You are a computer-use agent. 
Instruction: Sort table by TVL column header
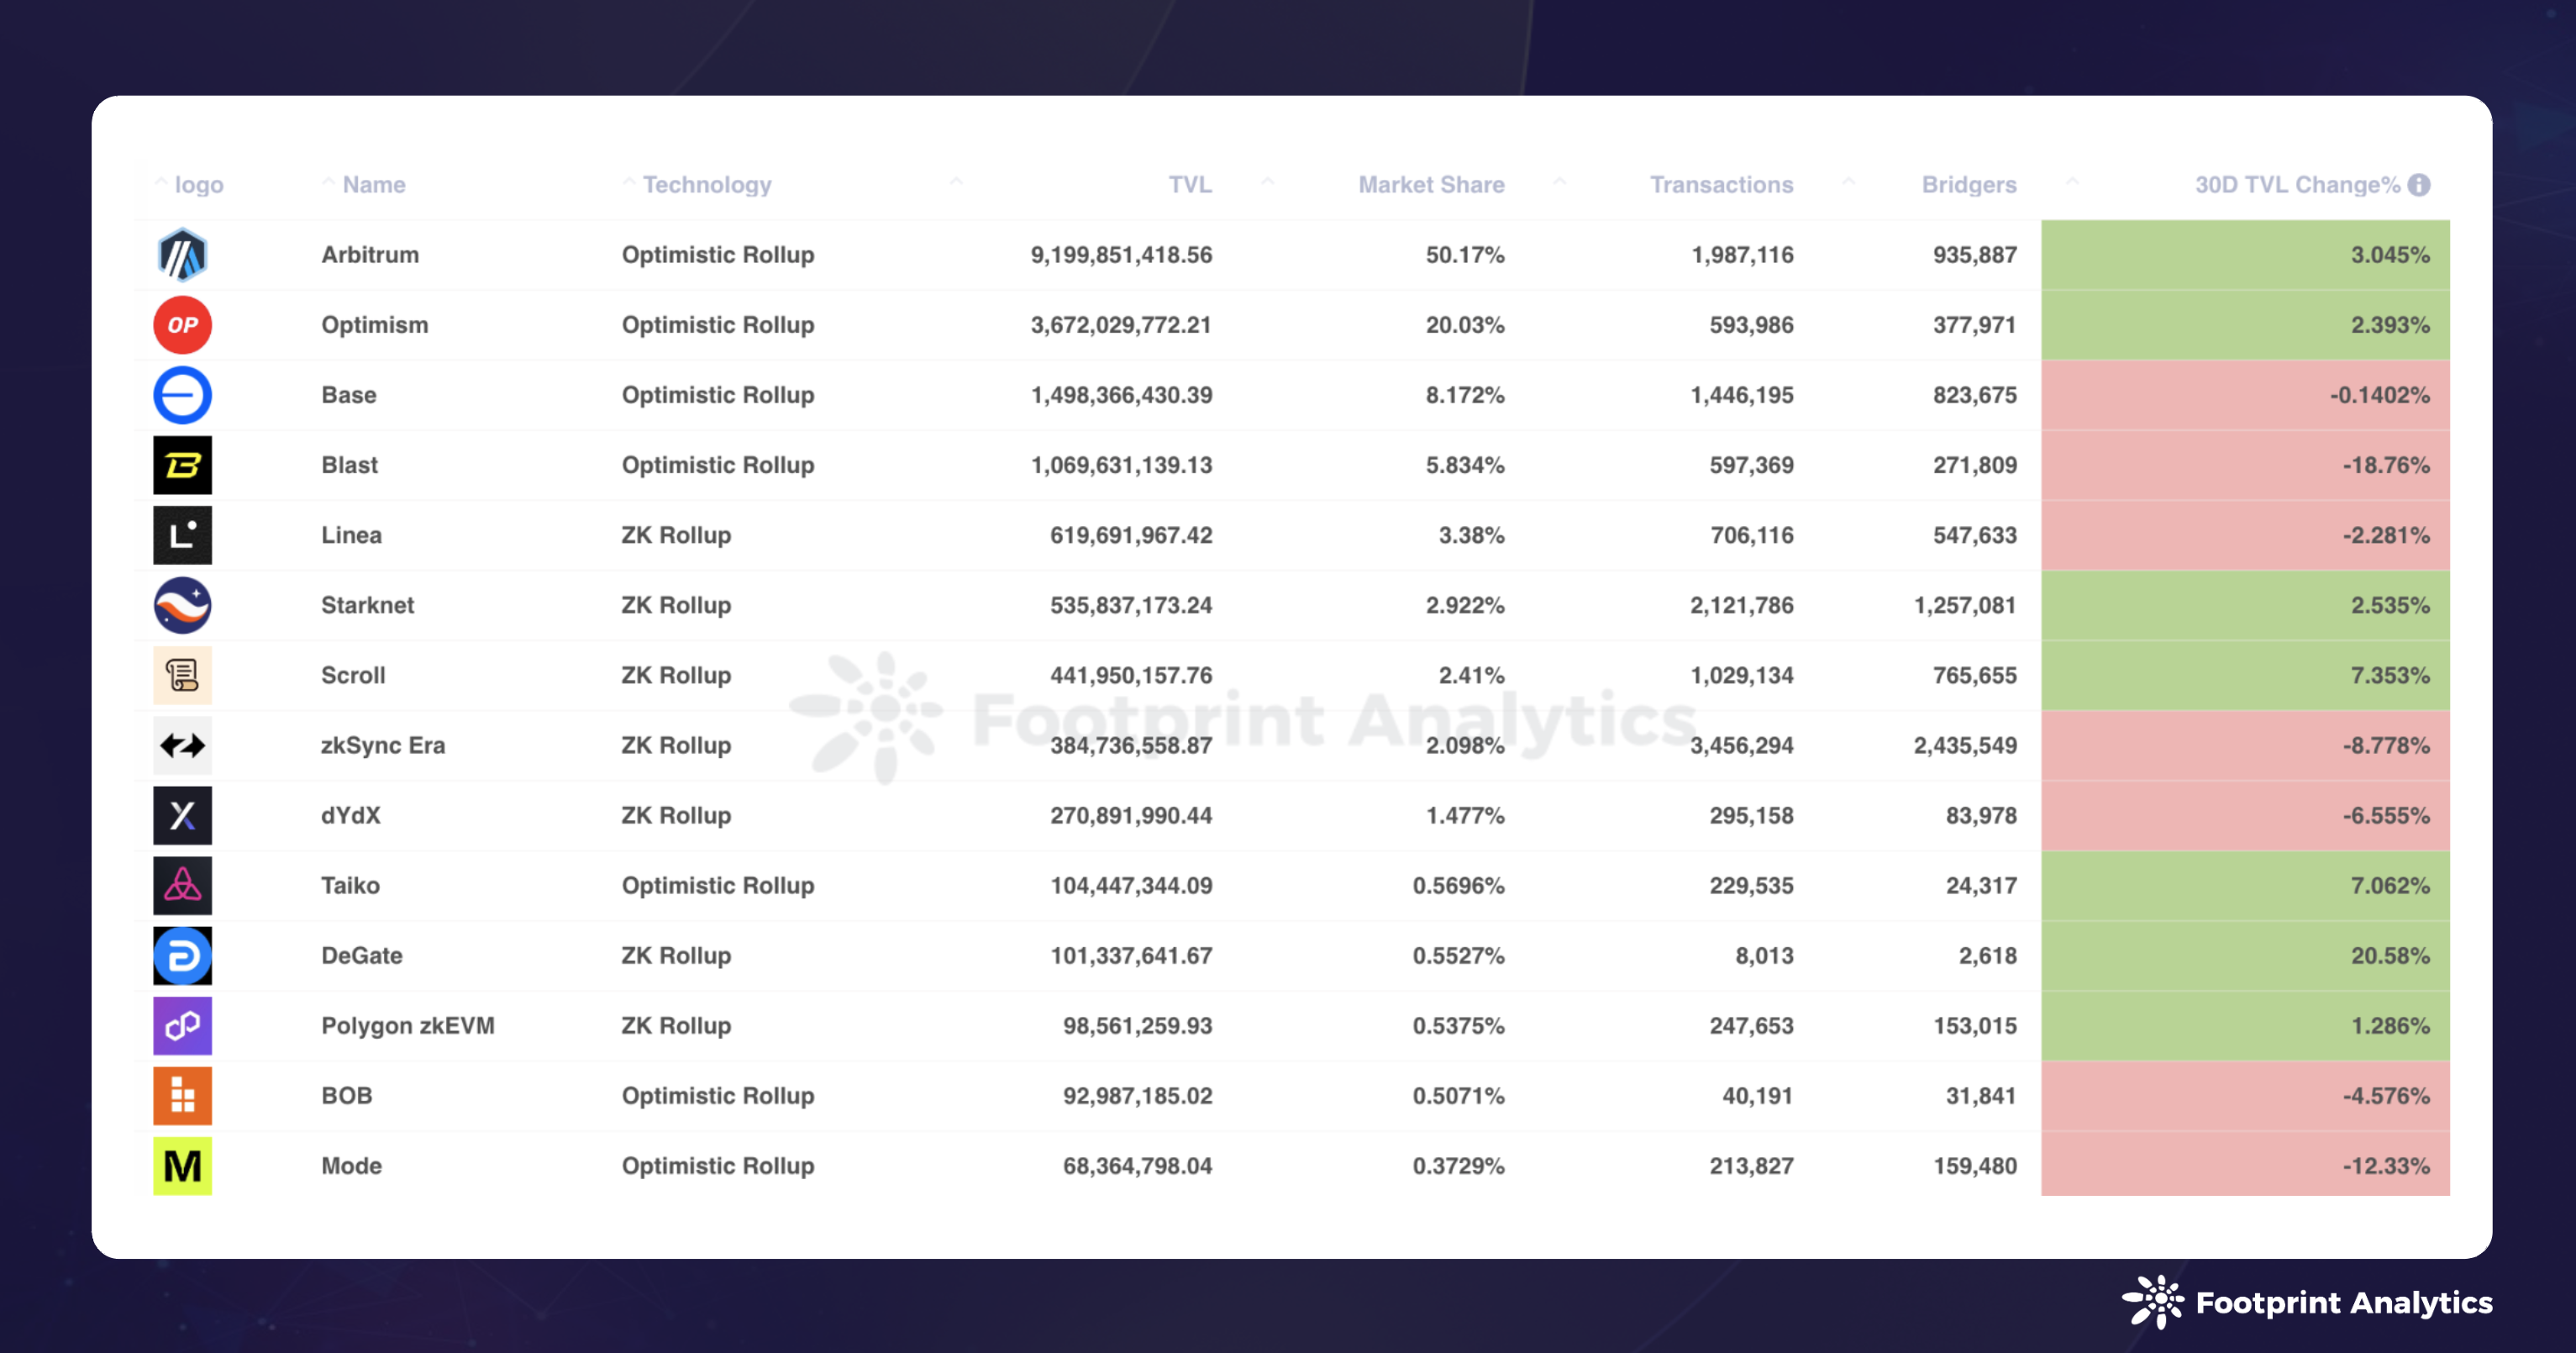pos(1189,185)
